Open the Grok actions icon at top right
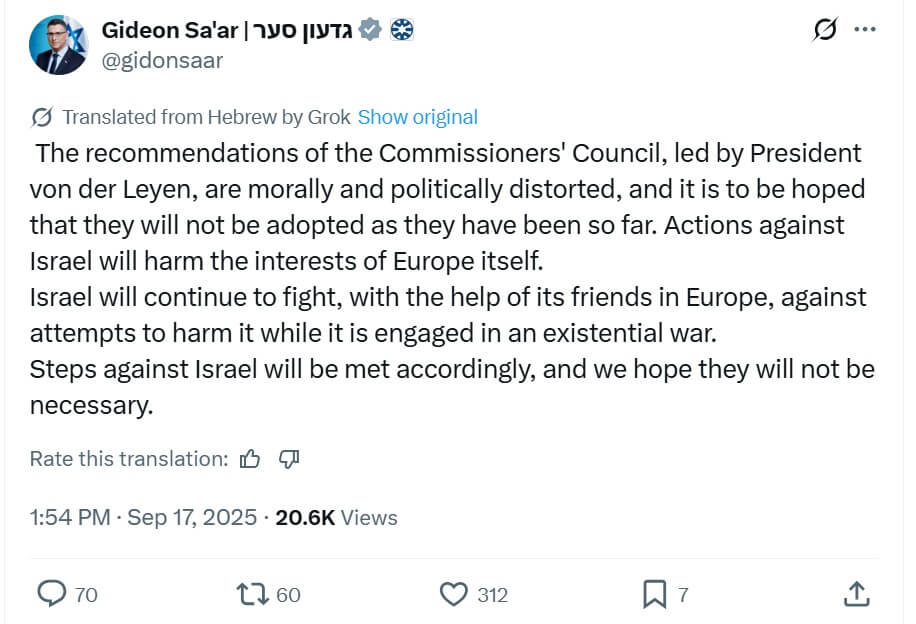Screen dimensions: 916x624 [x=825, y=30]
